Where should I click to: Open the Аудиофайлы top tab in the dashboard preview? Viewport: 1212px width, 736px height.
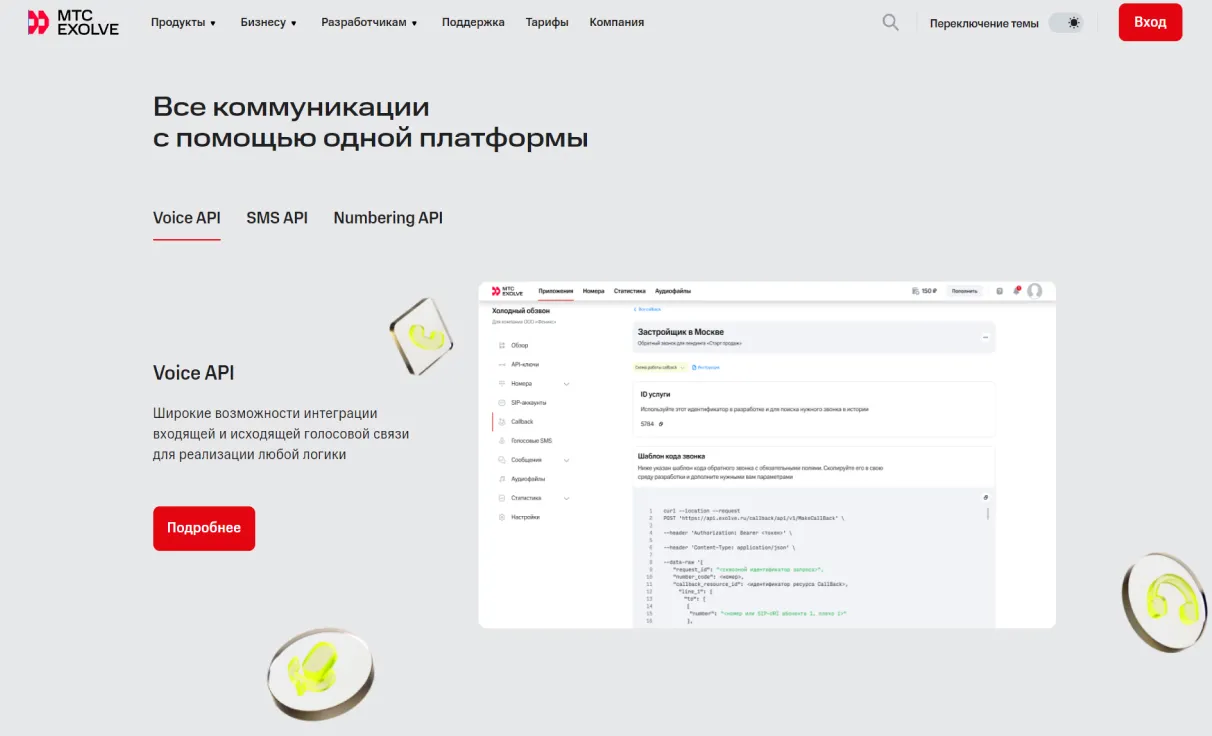(673, 291)
